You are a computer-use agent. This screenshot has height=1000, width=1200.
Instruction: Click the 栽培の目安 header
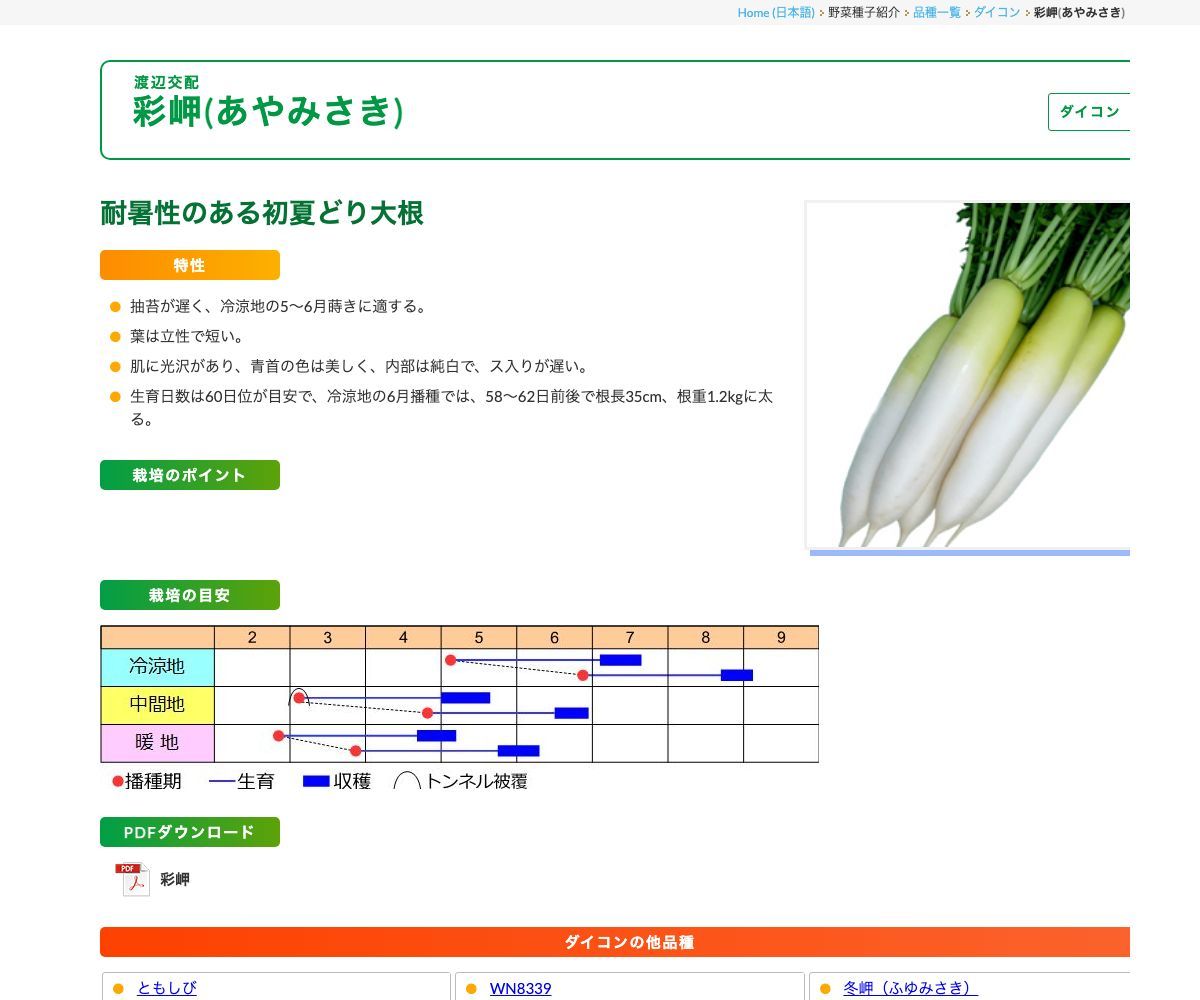pyautogui.click(x=189, y=595)
